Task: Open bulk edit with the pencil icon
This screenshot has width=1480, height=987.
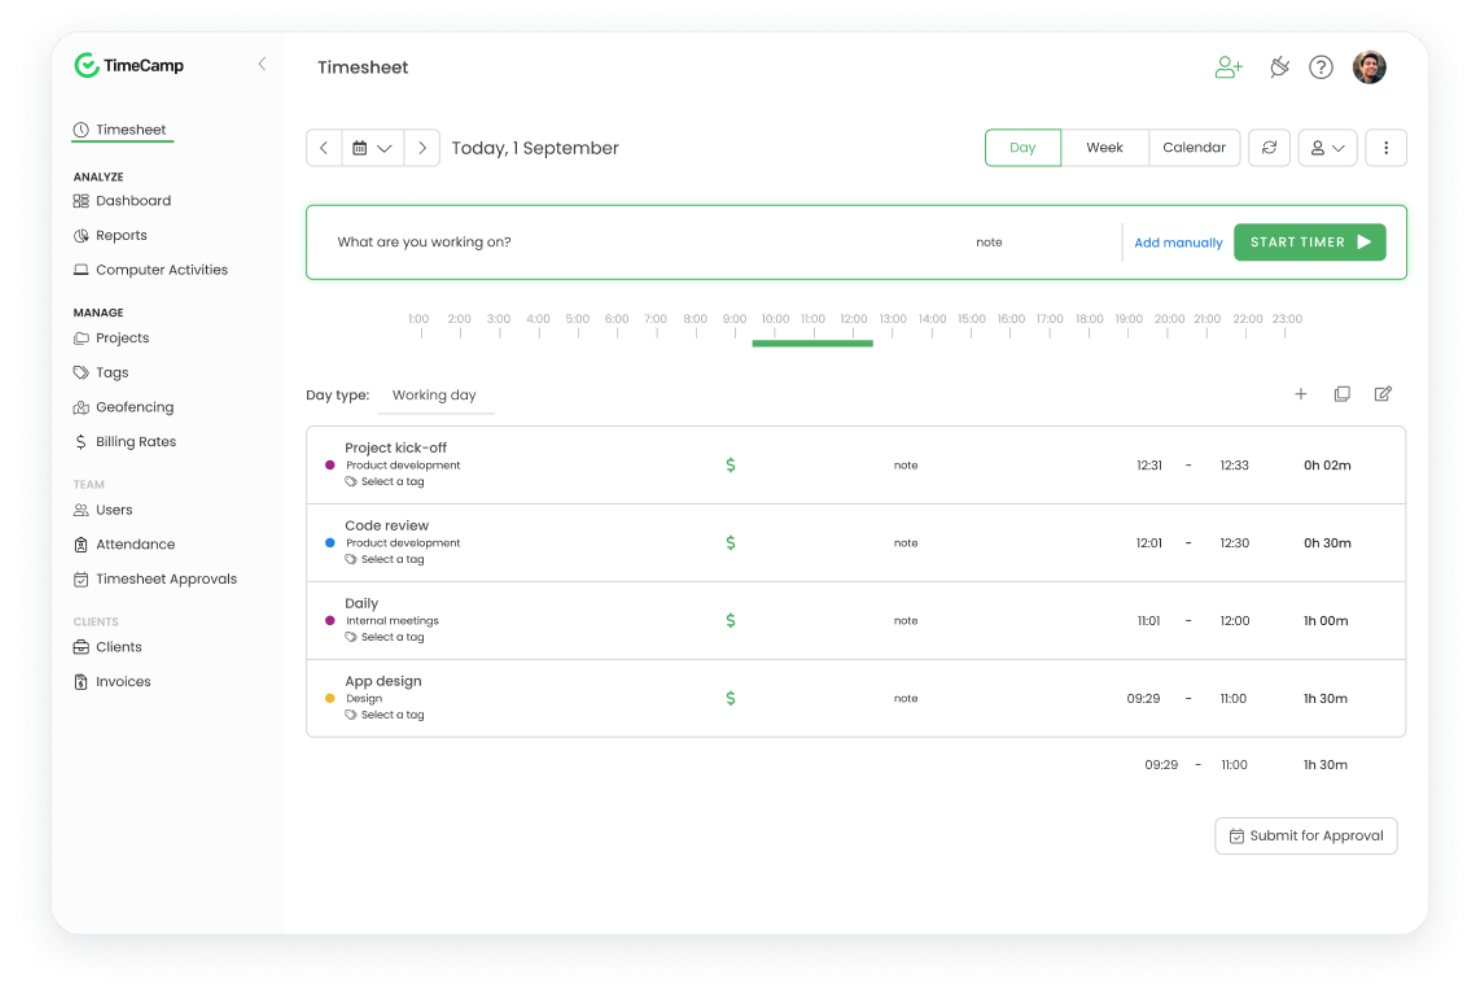Action: [x=1383, y=394]
